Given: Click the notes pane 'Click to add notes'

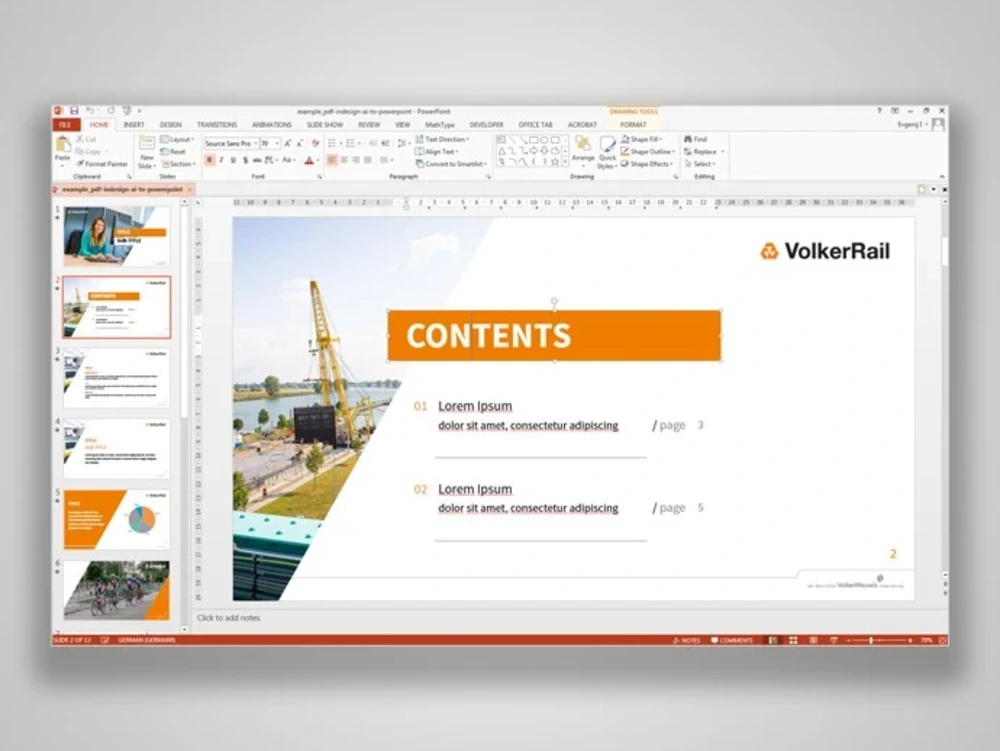Looking at the screenshot, I should point(228,618).
